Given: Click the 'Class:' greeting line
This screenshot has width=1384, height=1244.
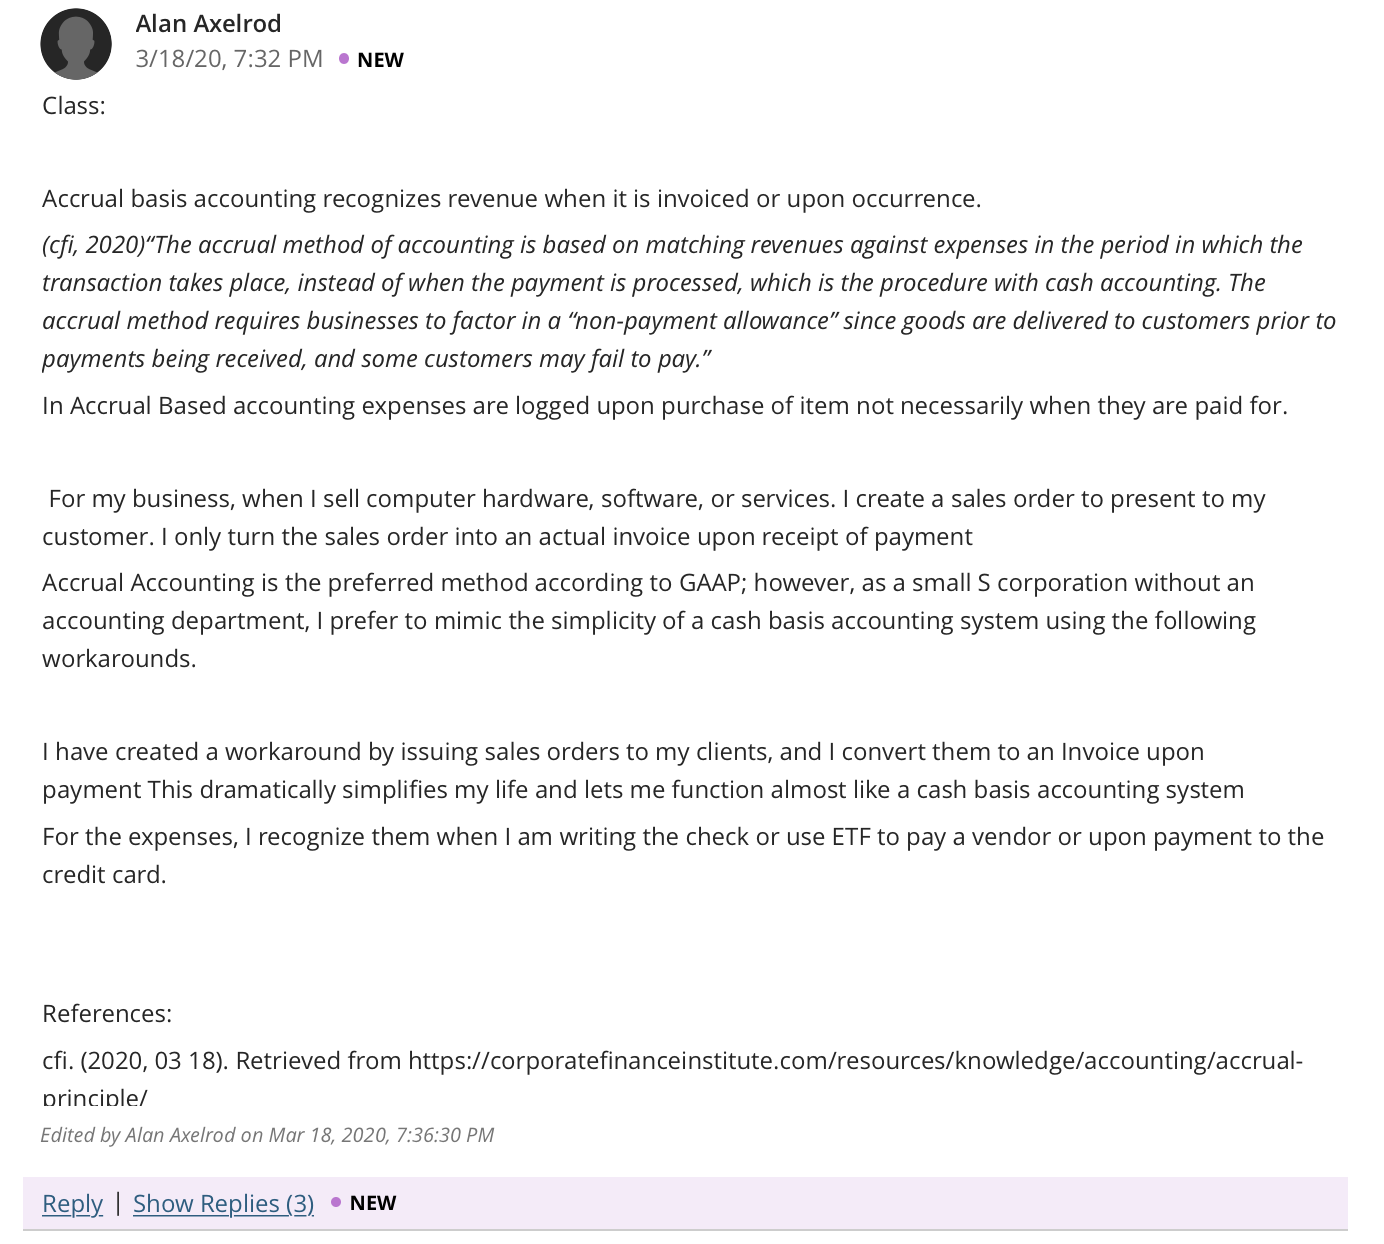Looking at the screenshot, I should click(x=74, y=106).
